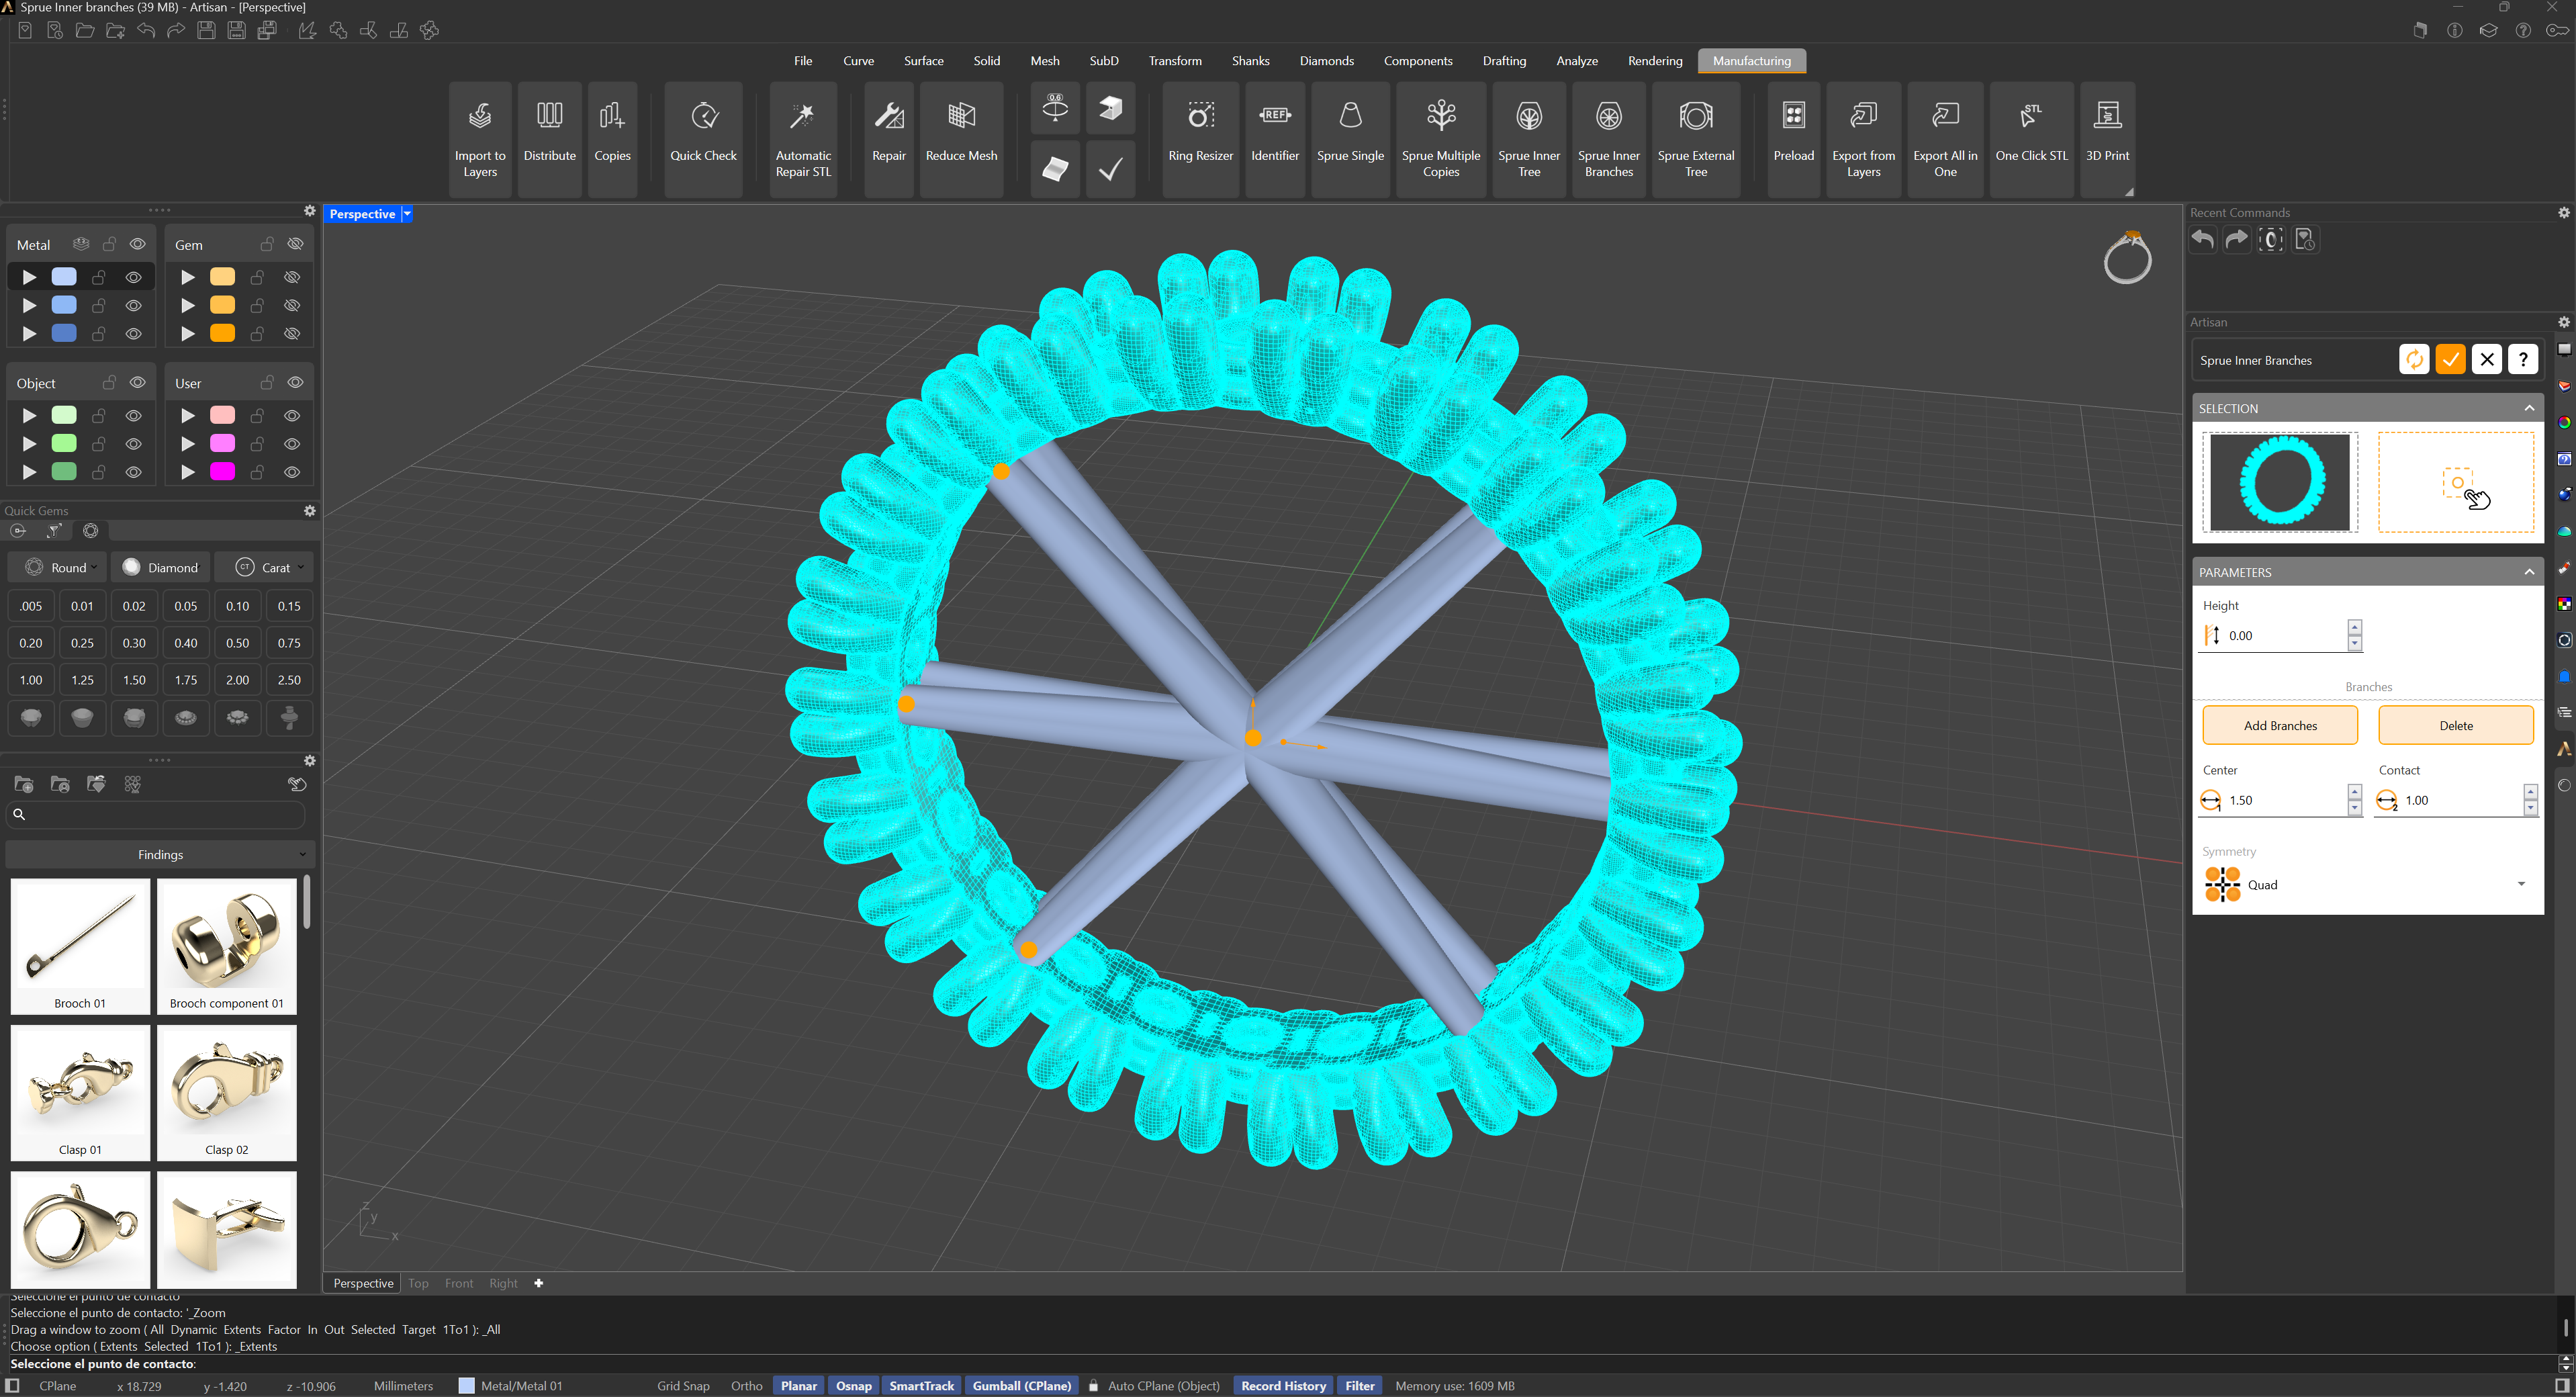Viewport: 2576px width, 1397px height.
Task: Click the Add Branches button
Action: (x=2280, y=726)
